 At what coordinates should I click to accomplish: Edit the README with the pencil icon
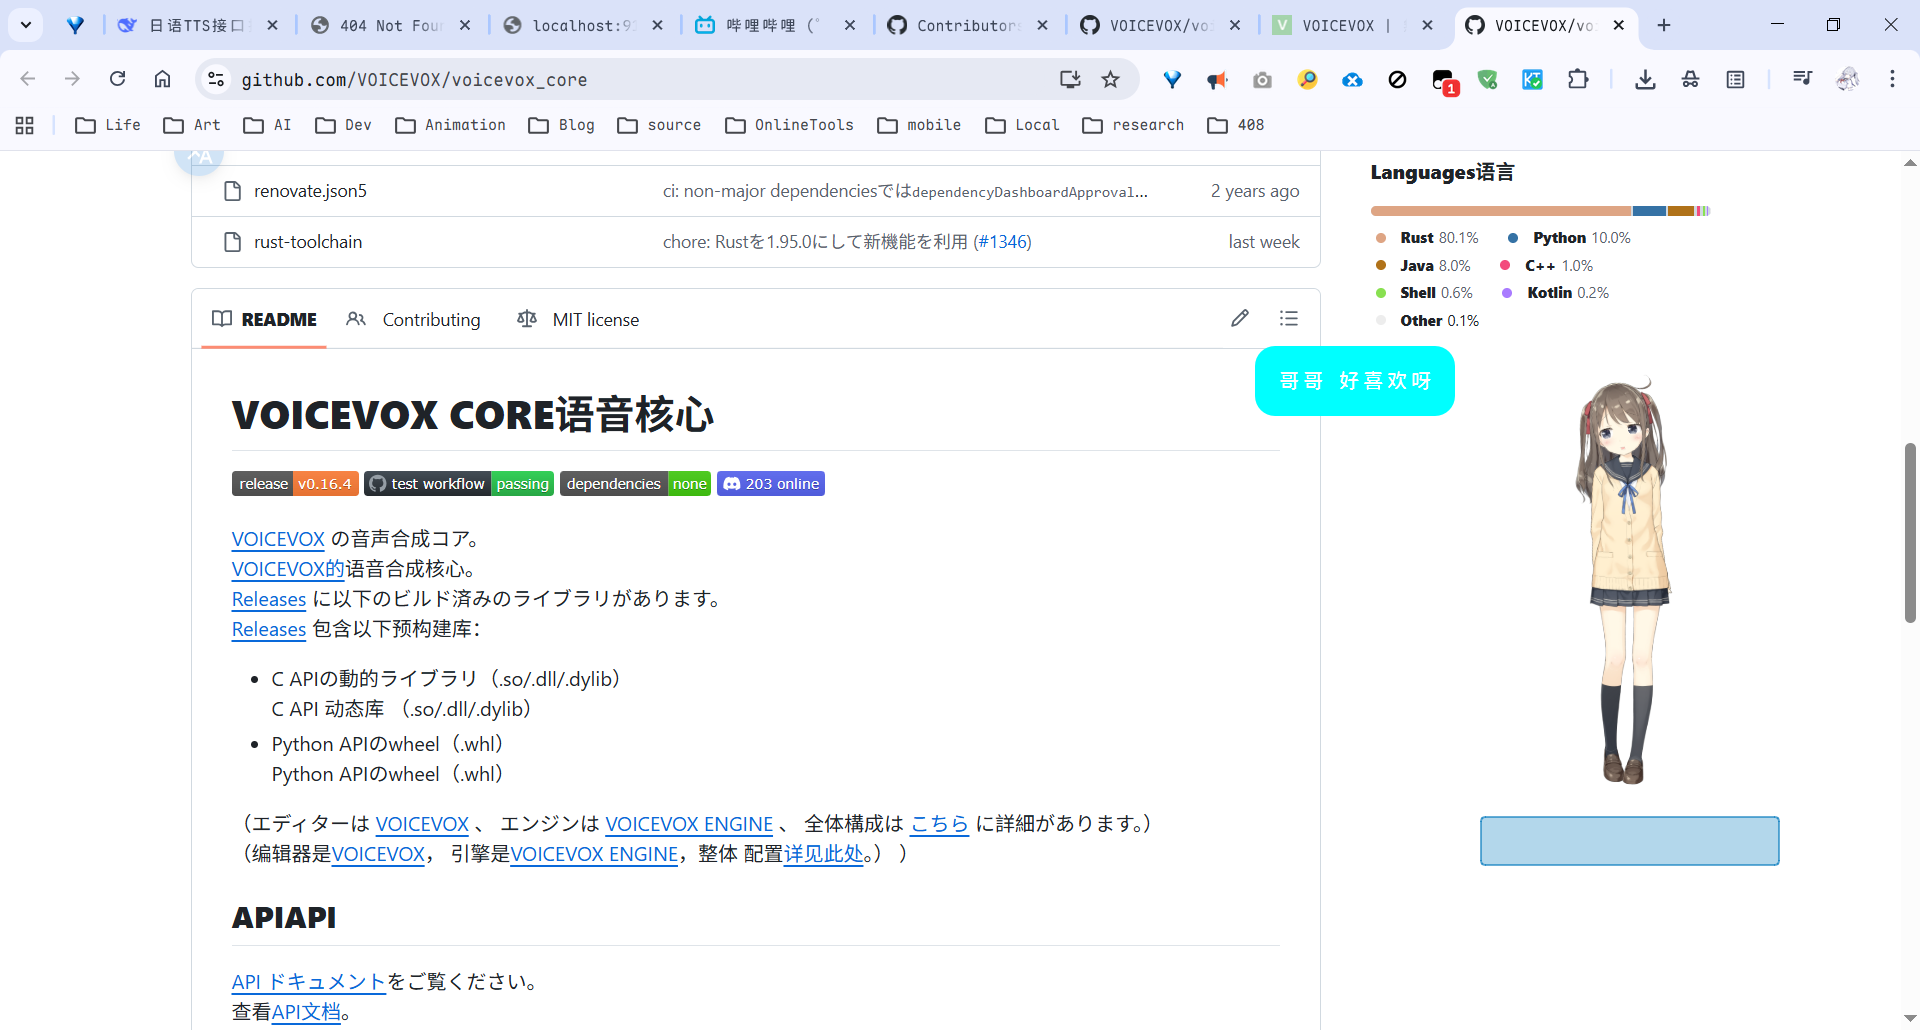pyautogui.click(x=1240, y=318)
